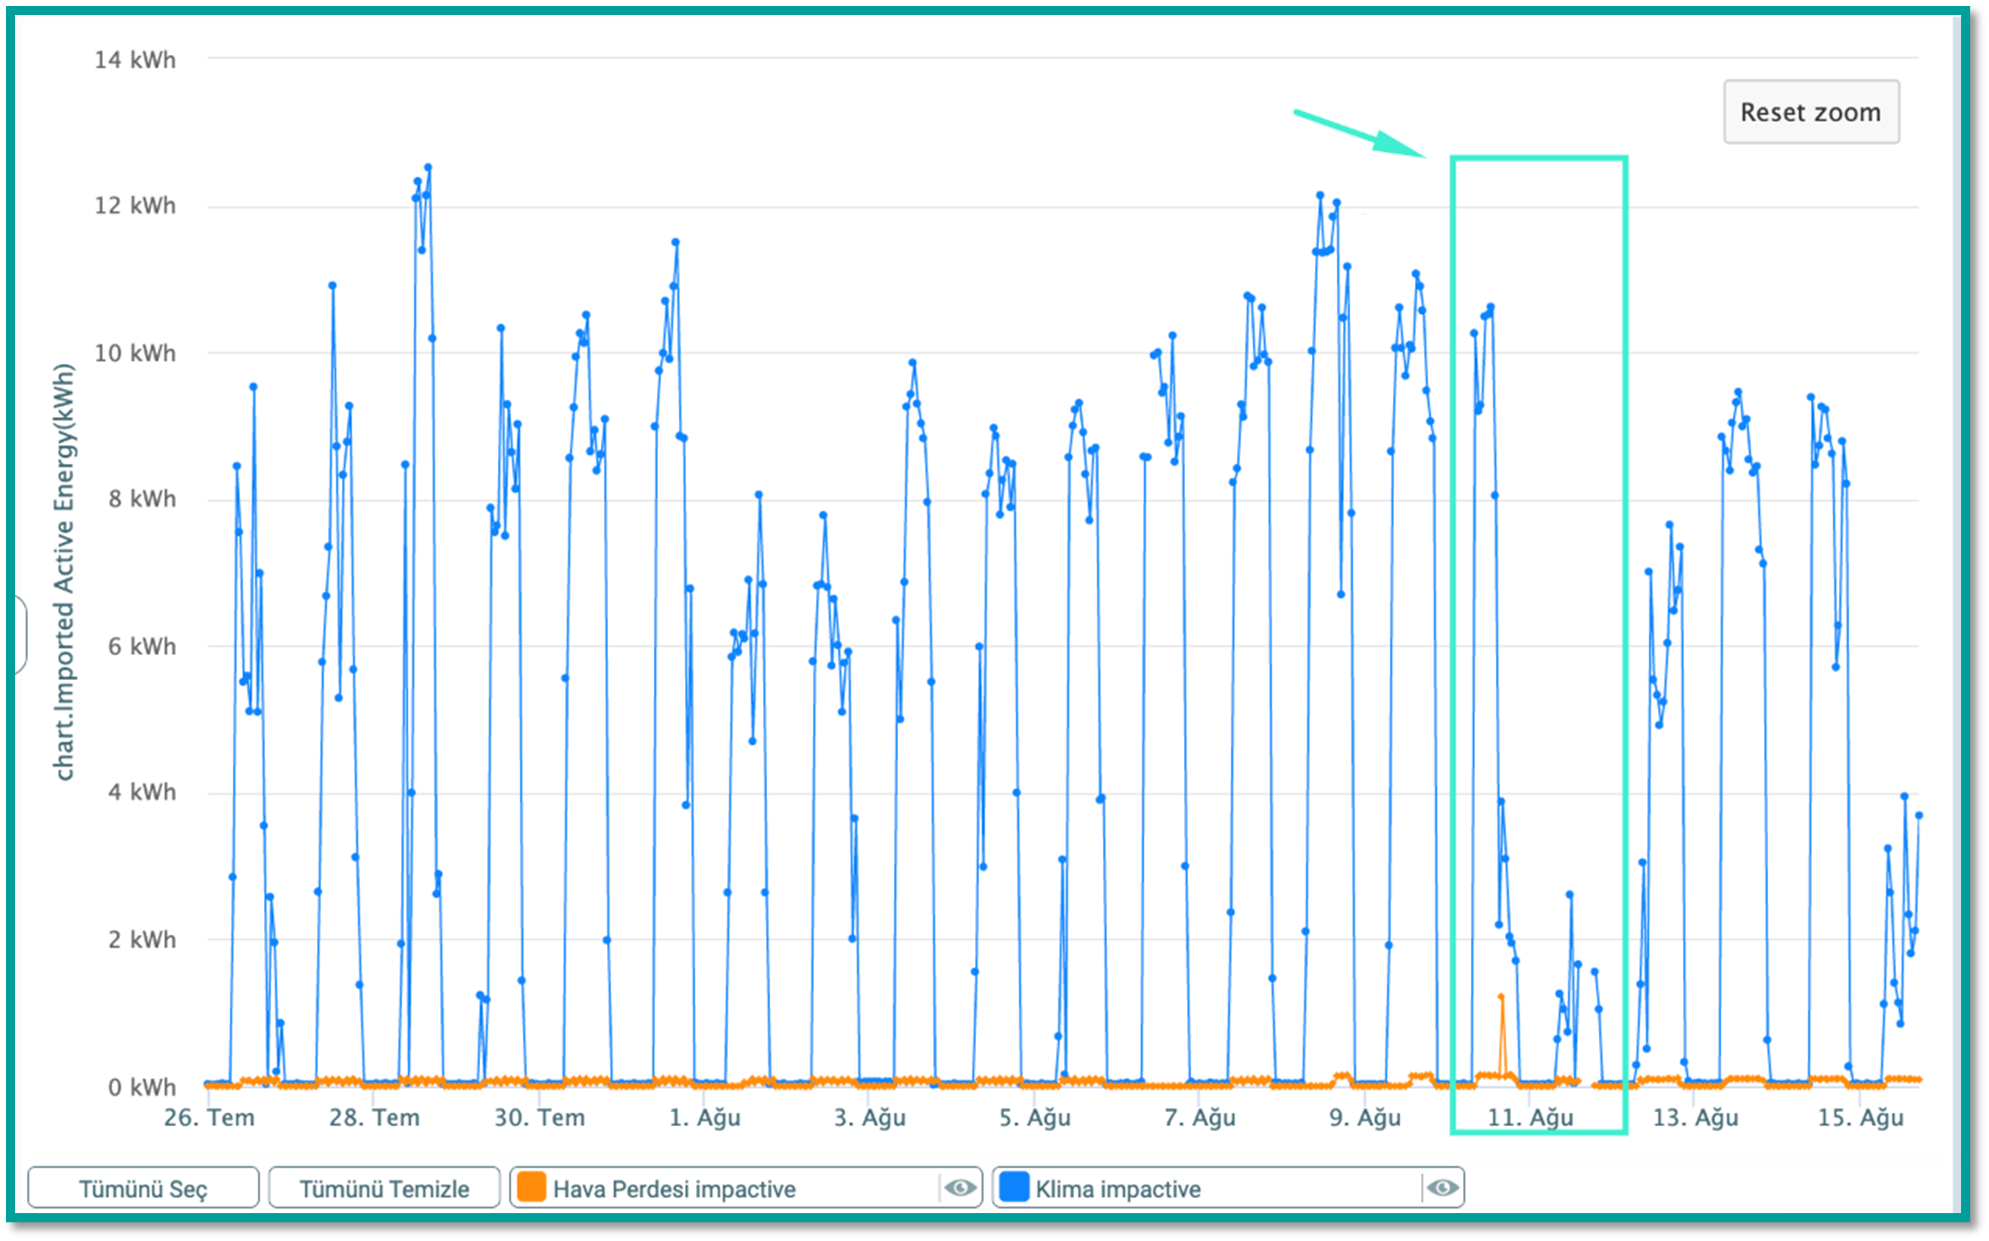Toggle Klima impactive eye icon

click(x=1442, y=1188)
